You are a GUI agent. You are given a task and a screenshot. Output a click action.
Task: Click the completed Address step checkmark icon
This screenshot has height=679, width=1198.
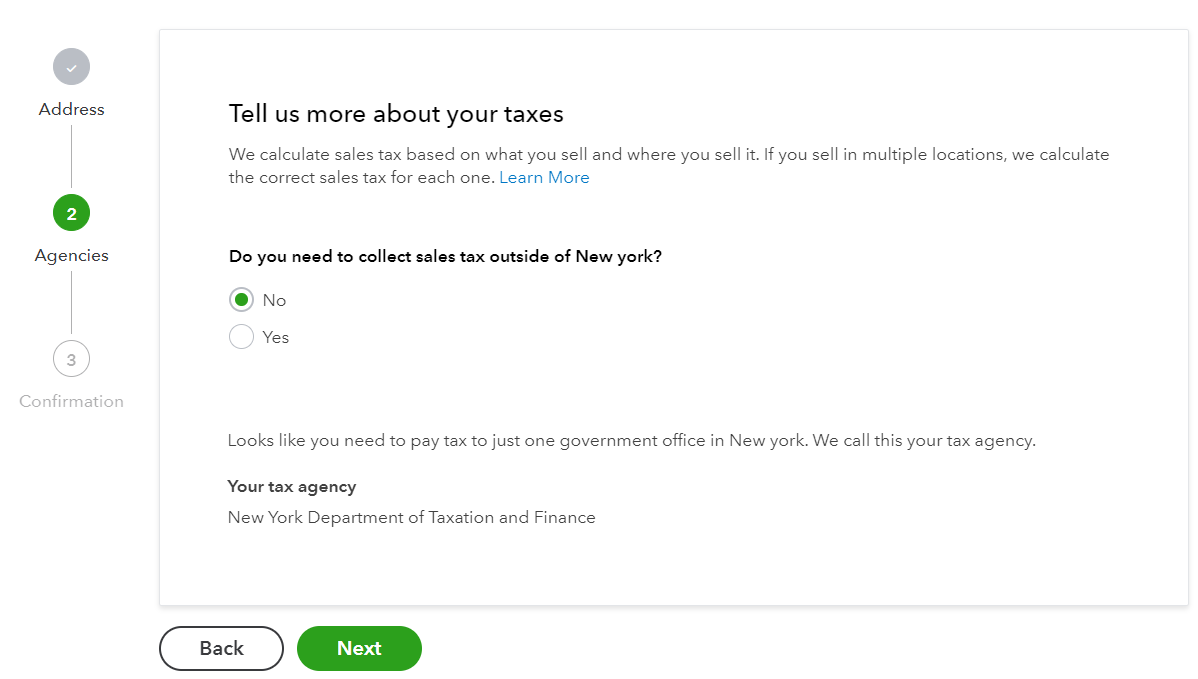(71, 67)
